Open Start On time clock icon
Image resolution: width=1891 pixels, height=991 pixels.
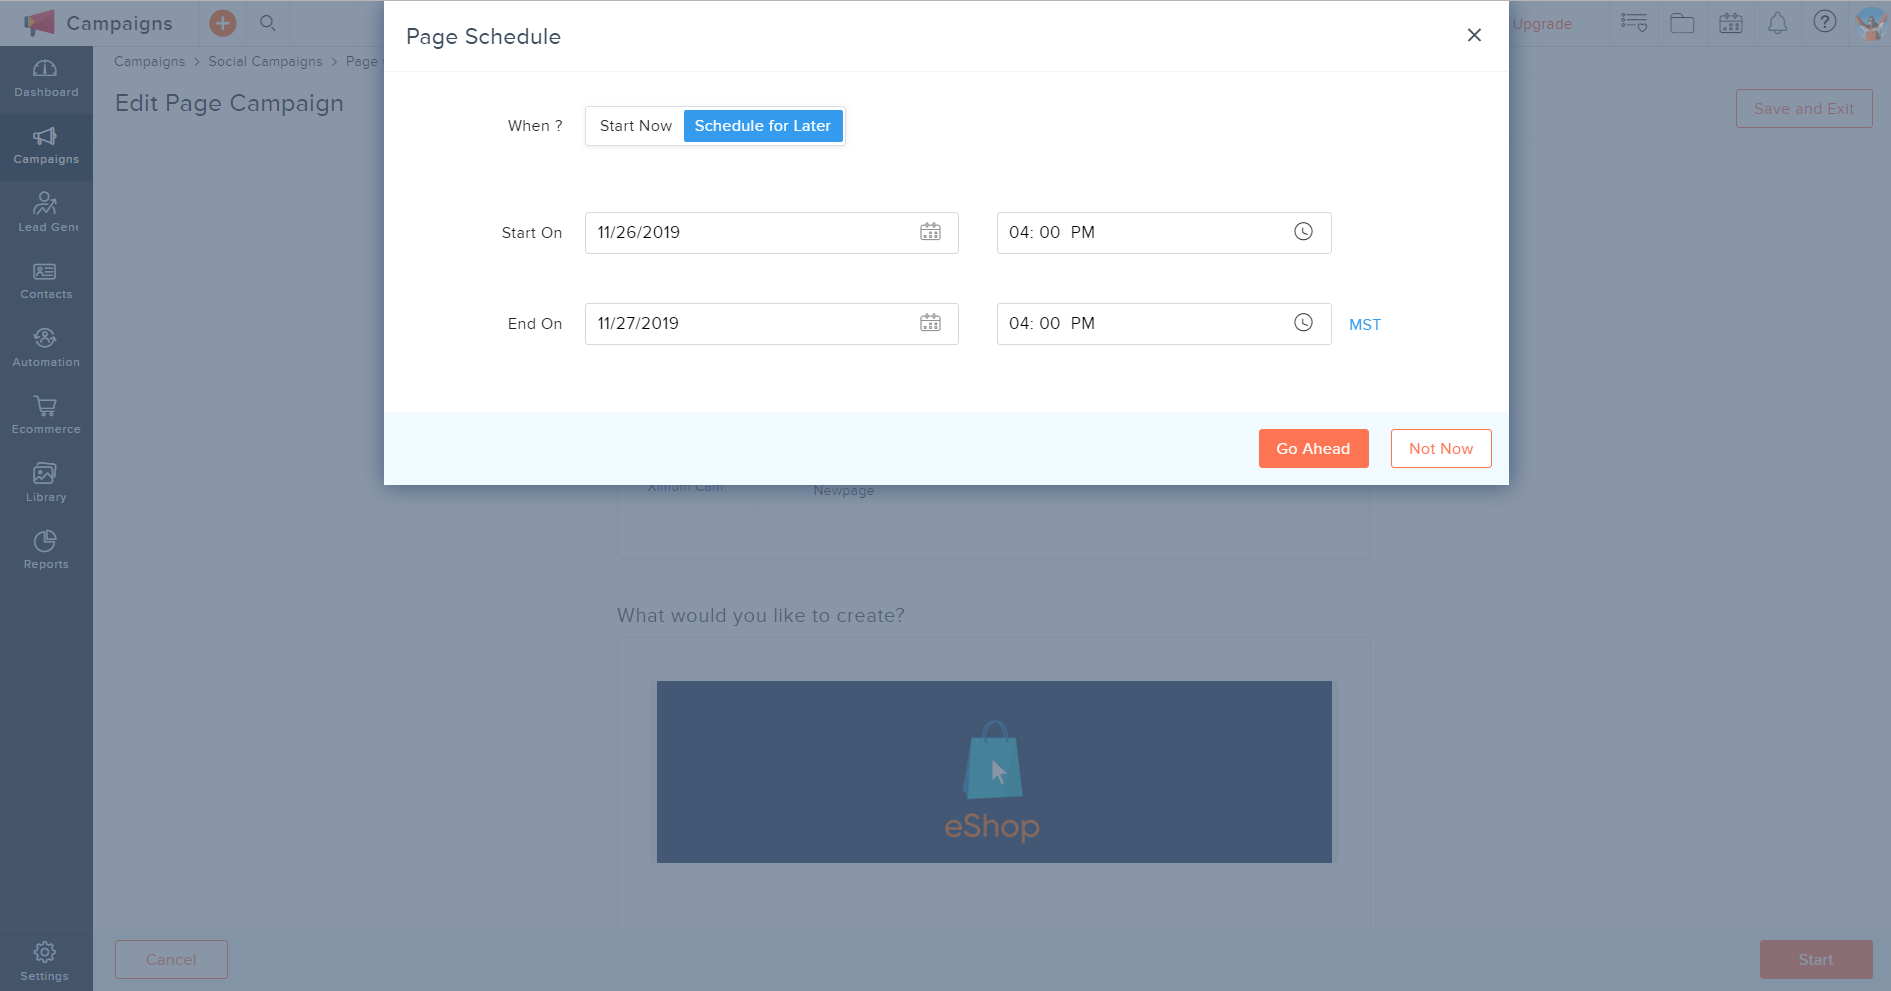click(1303, 232)
